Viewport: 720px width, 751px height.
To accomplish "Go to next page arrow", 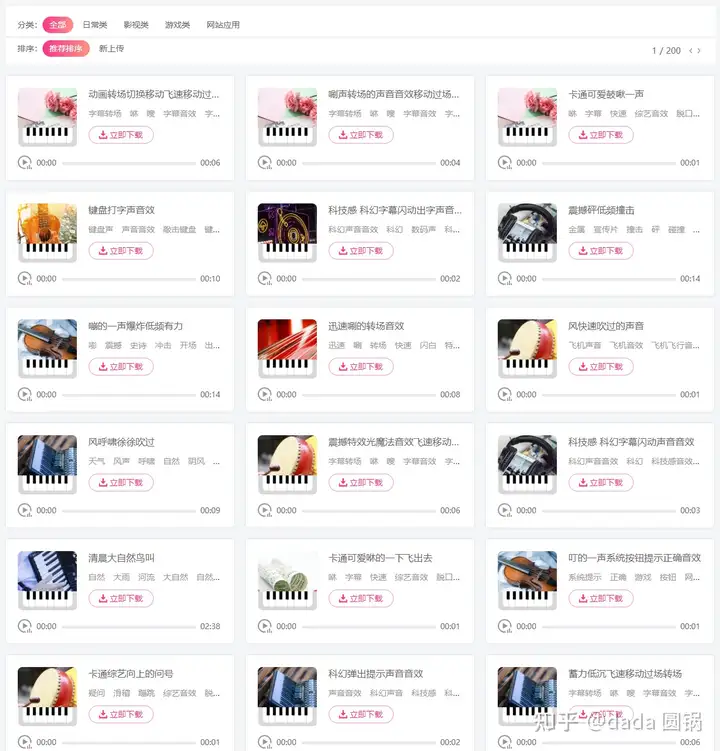I will pyautogui.click(x=699, y=50).
